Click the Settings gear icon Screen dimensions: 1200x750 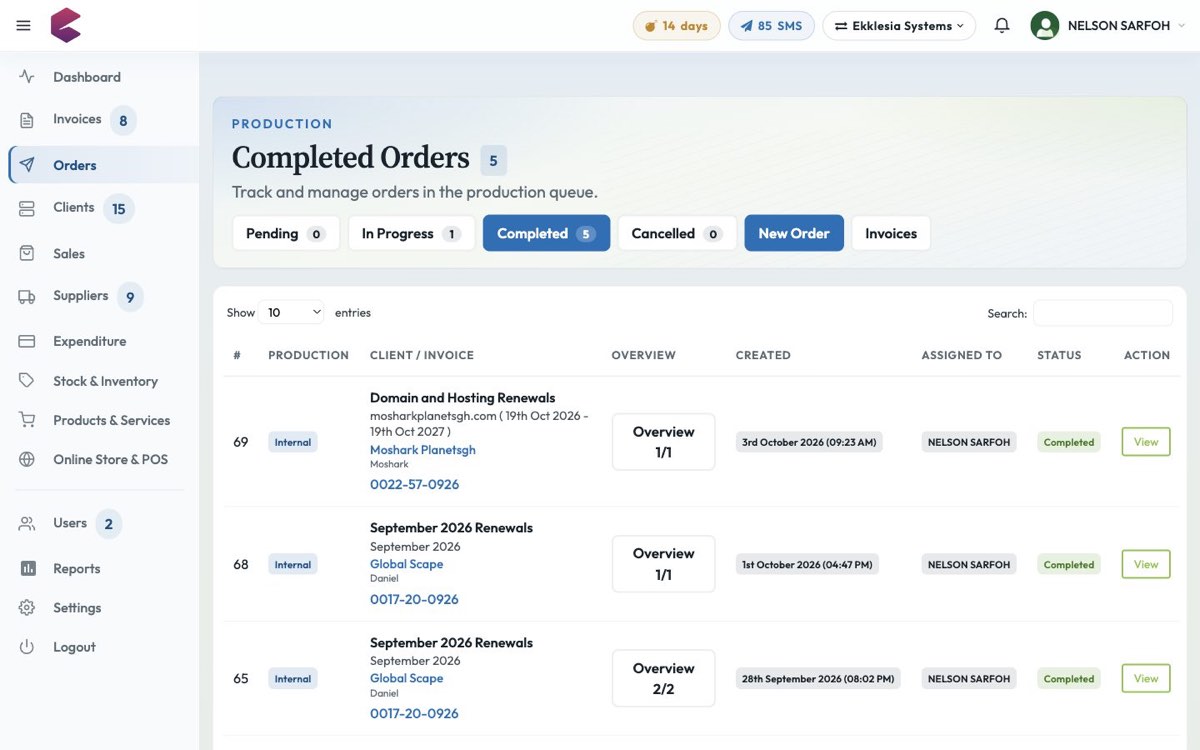(x=27, y=608)
